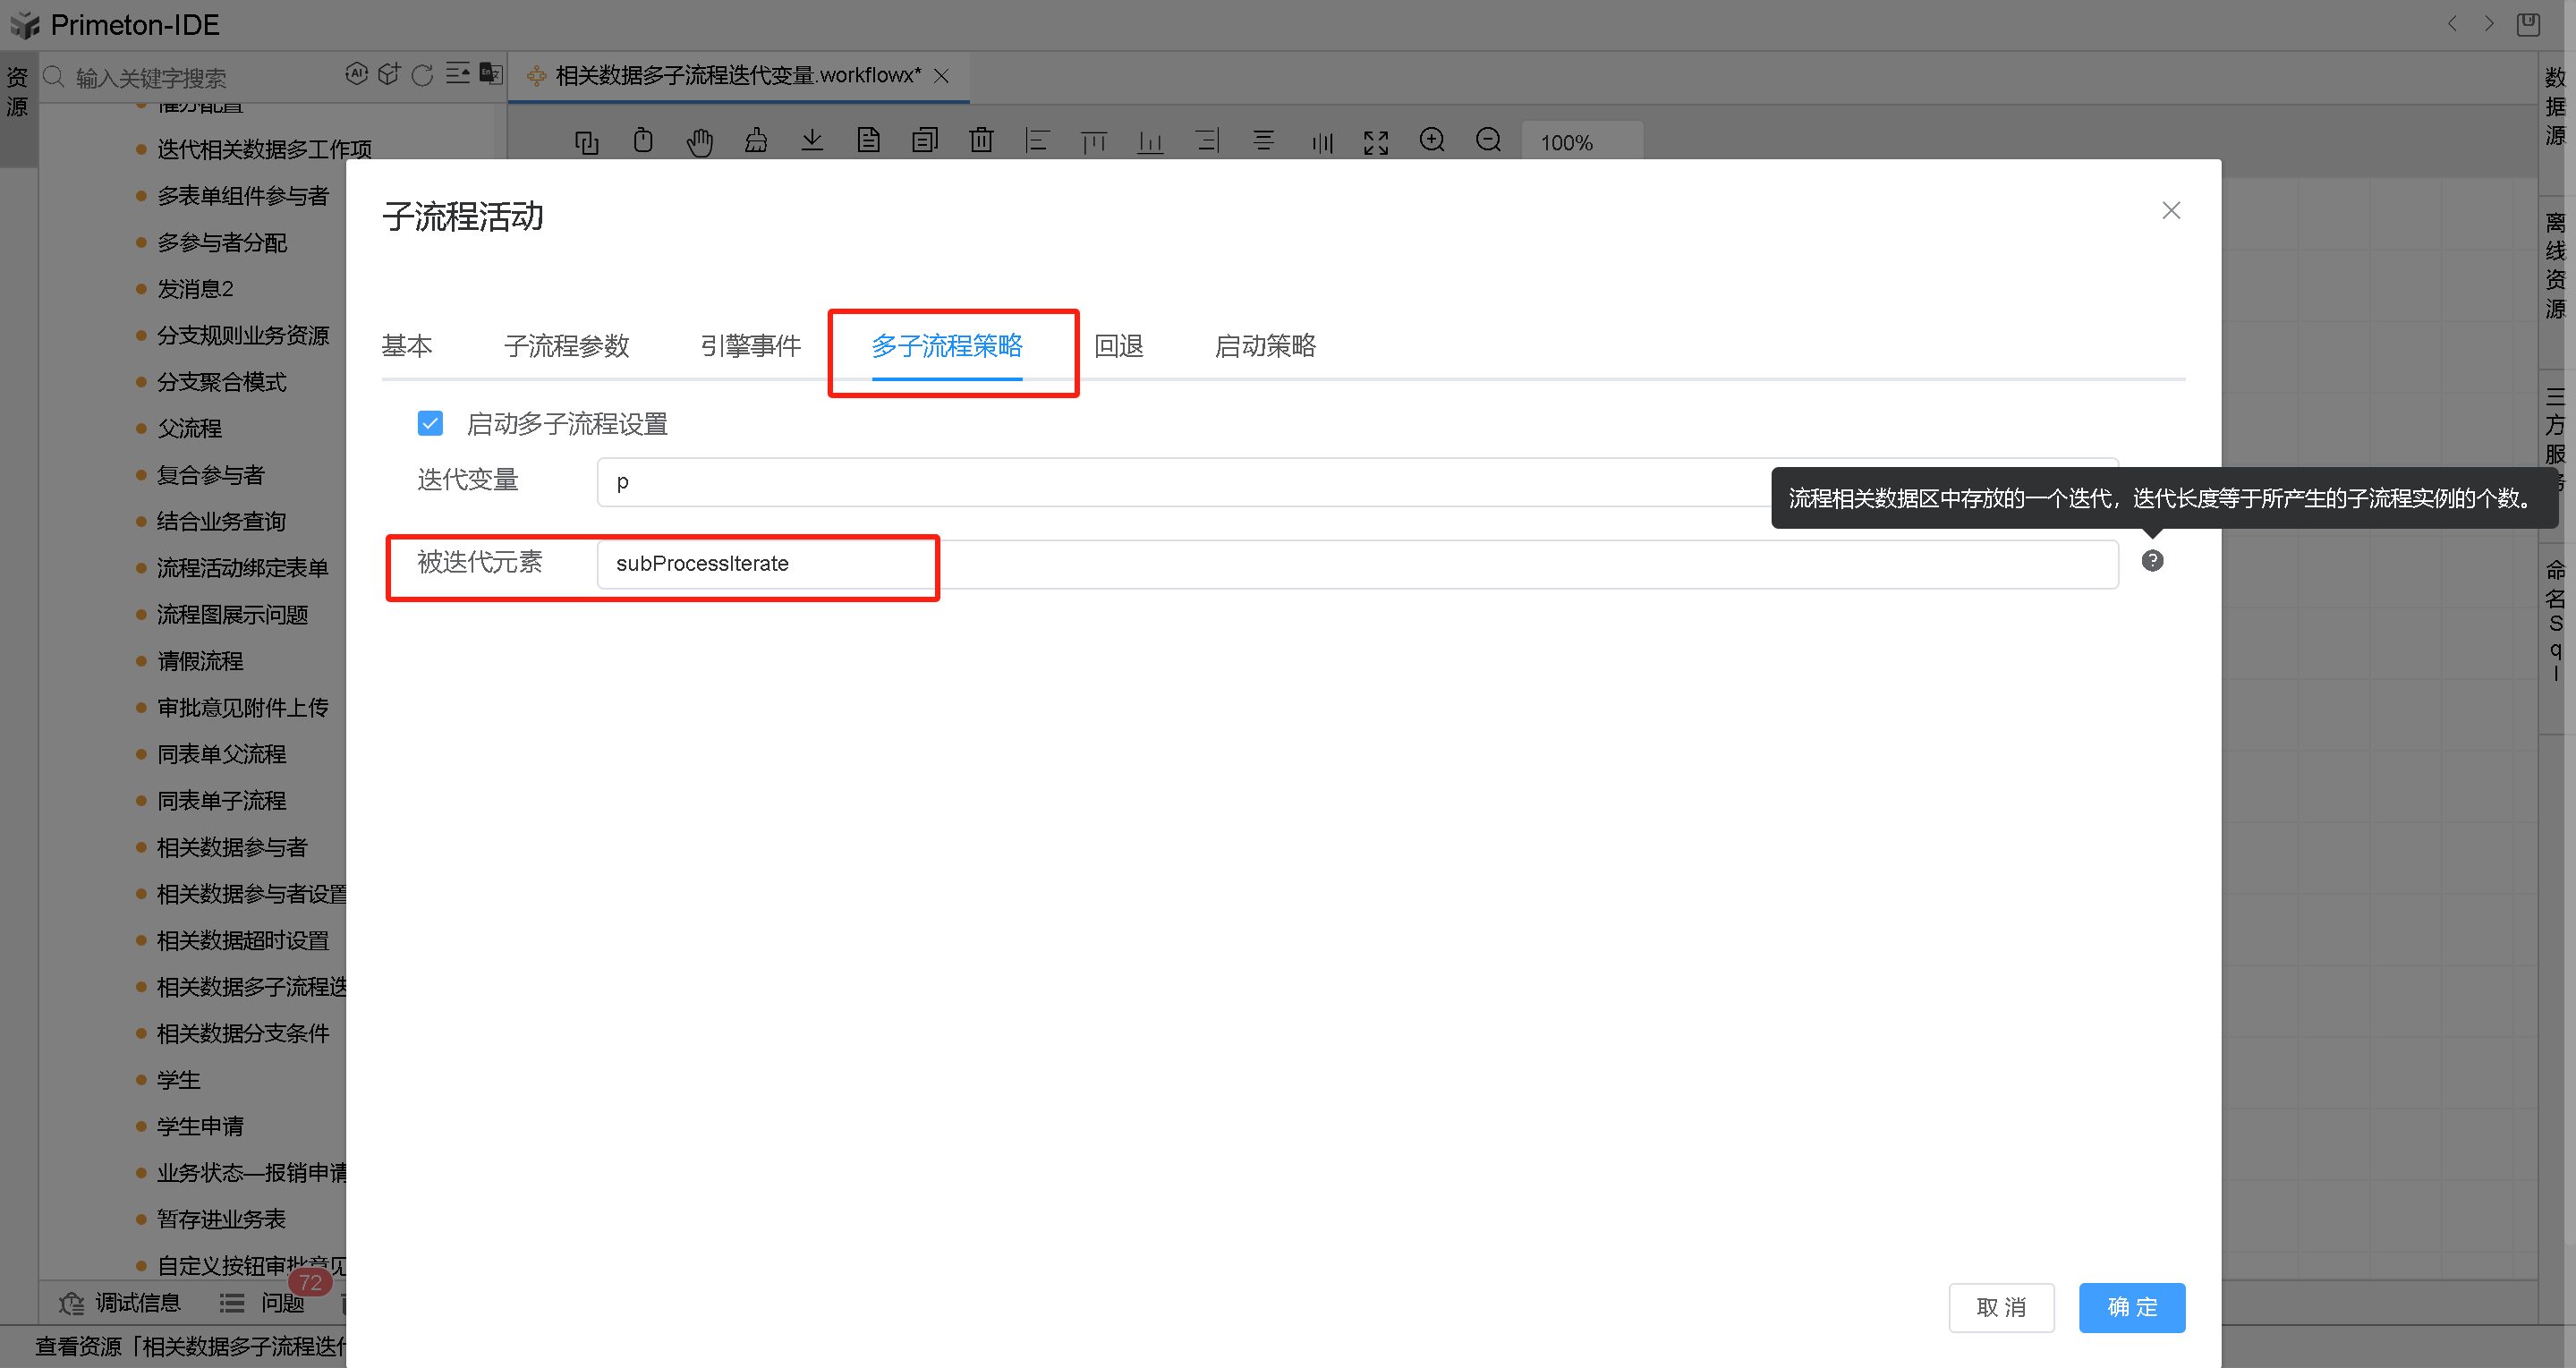Click inside the 迭代变量 input field
Viewport: 2576px width, 1368px height.
pyautogui.click(x=900, y=481)
